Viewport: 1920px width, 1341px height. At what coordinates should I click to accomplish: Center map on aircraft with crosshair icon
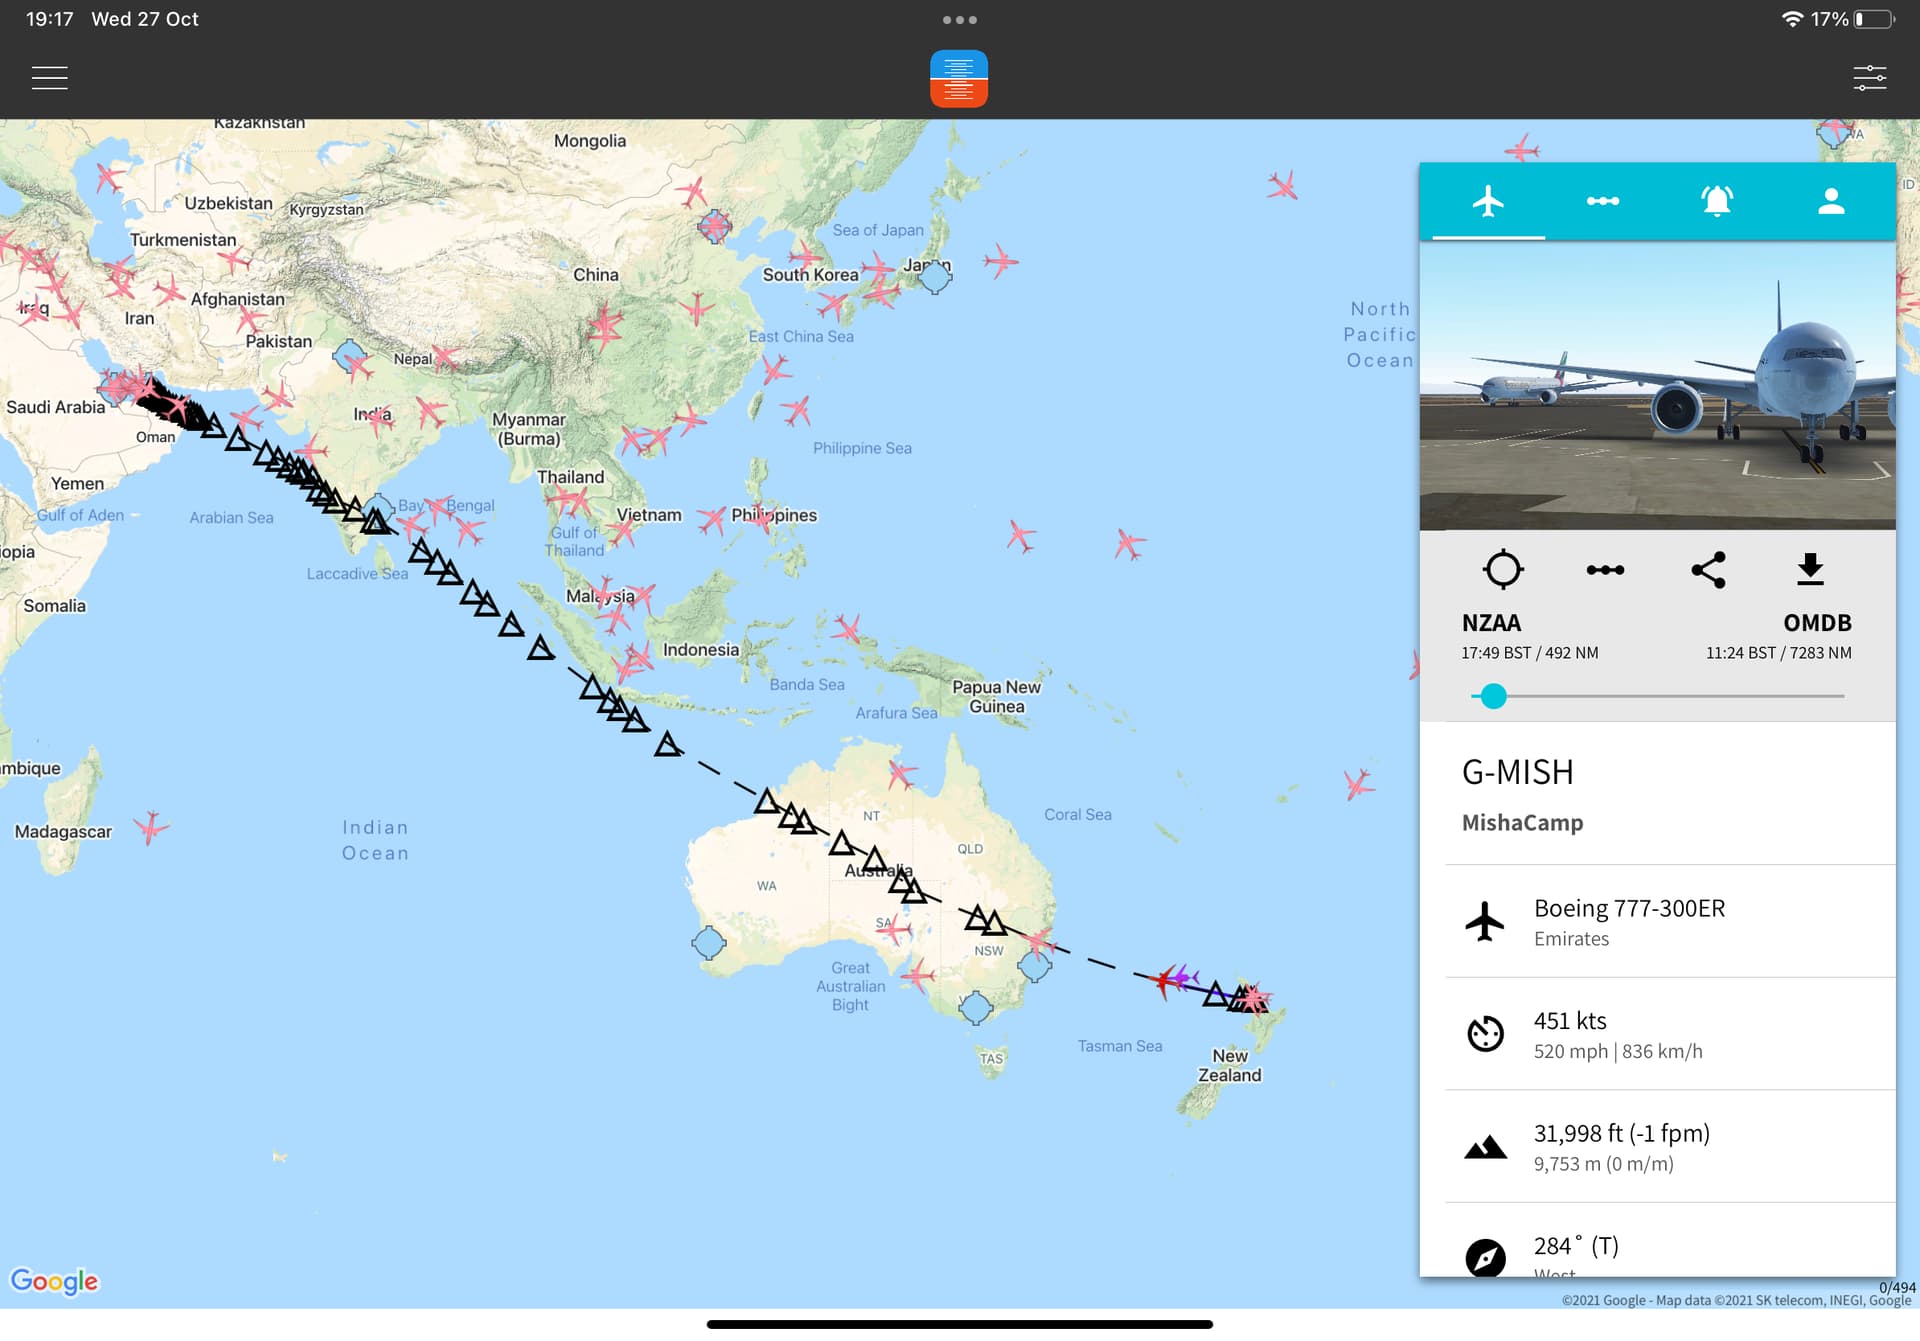(x=1503, y=569)
